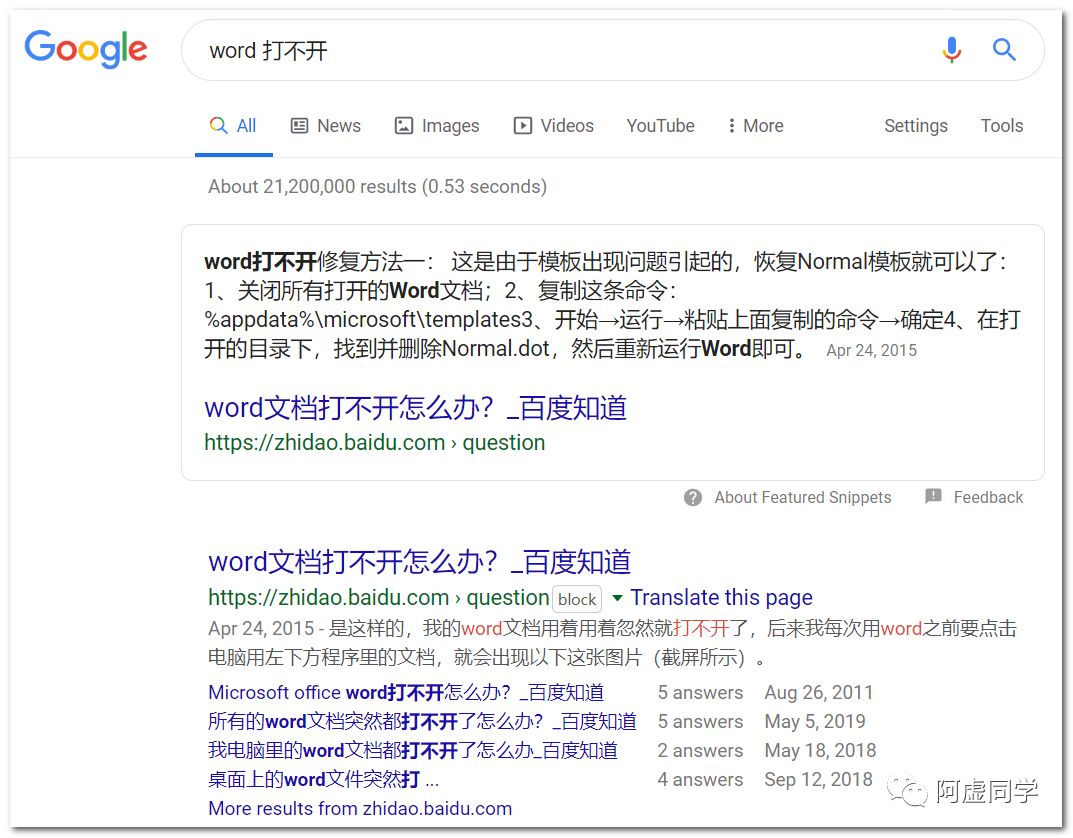
Task: Click the blue magnifier search button
Action: tap(1004, 49)
